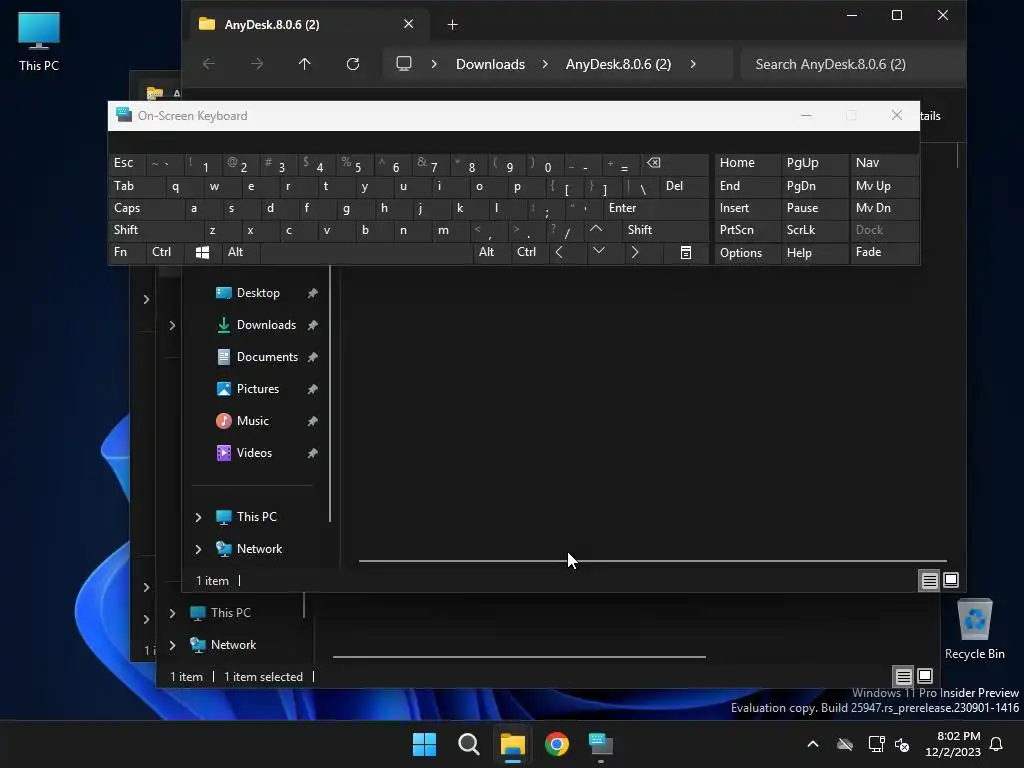Select Network in the back Explorer window
The height and width of the screenshot is (768, 1024).
233,645
